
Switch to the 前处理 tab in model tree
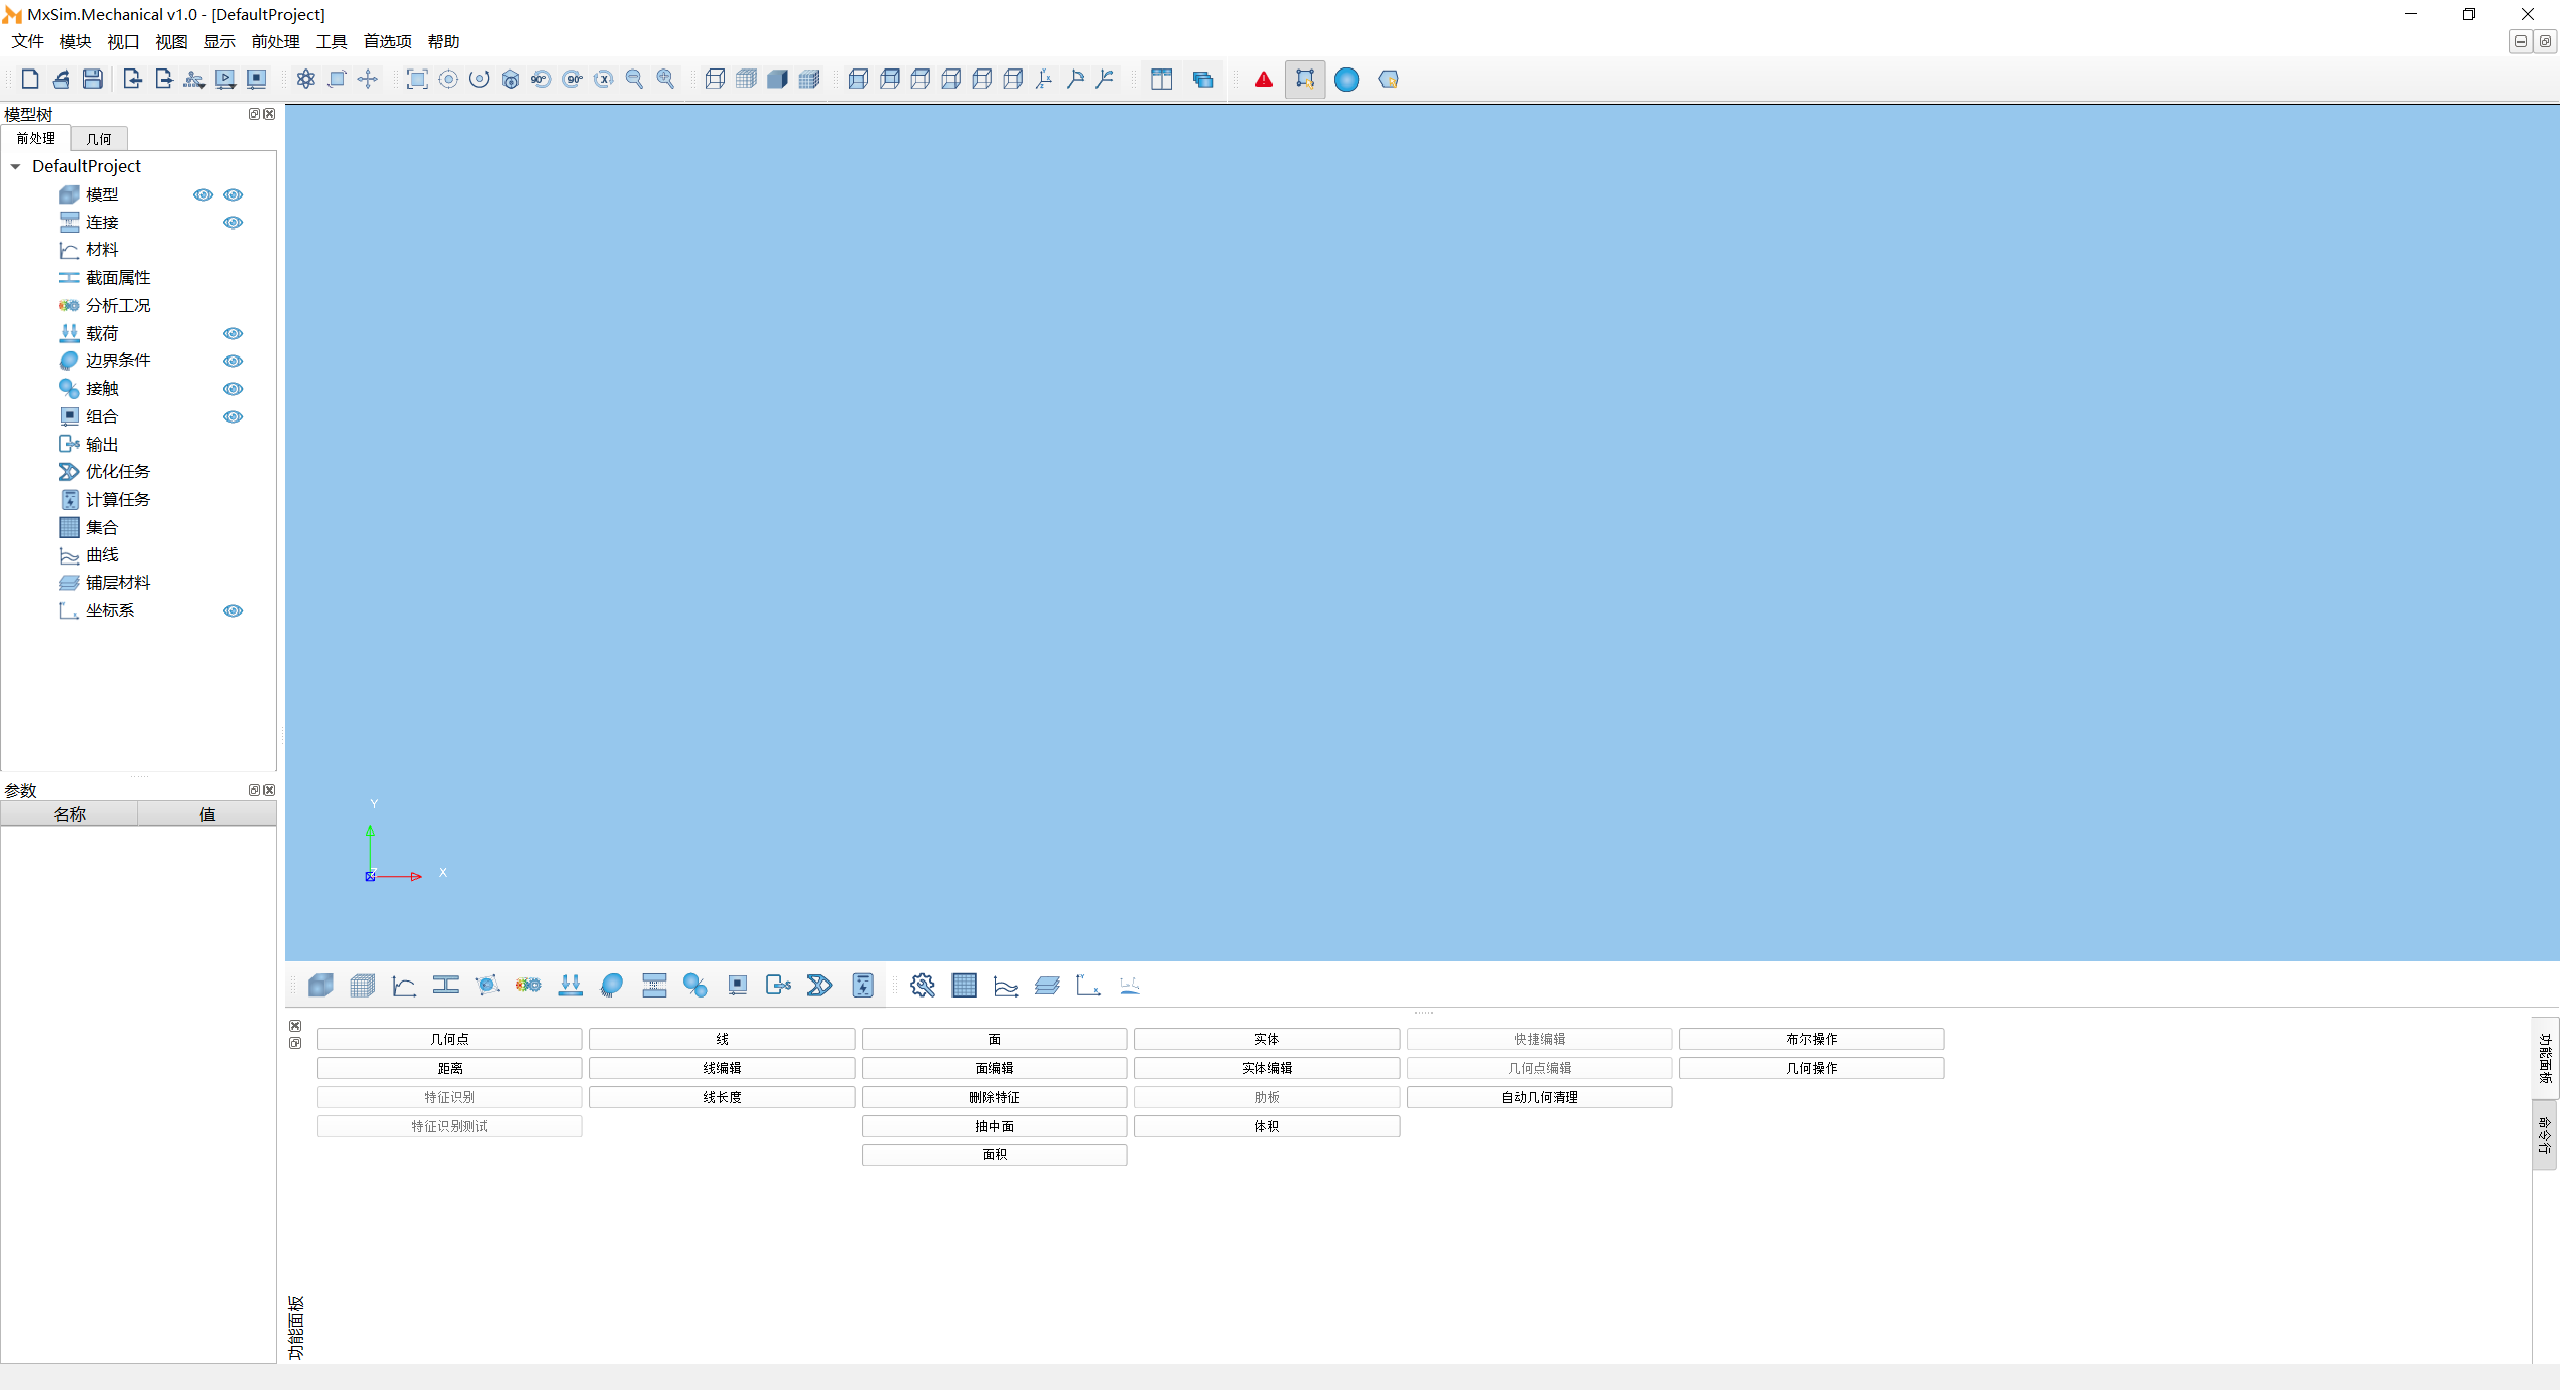click(x=36, y=139)
